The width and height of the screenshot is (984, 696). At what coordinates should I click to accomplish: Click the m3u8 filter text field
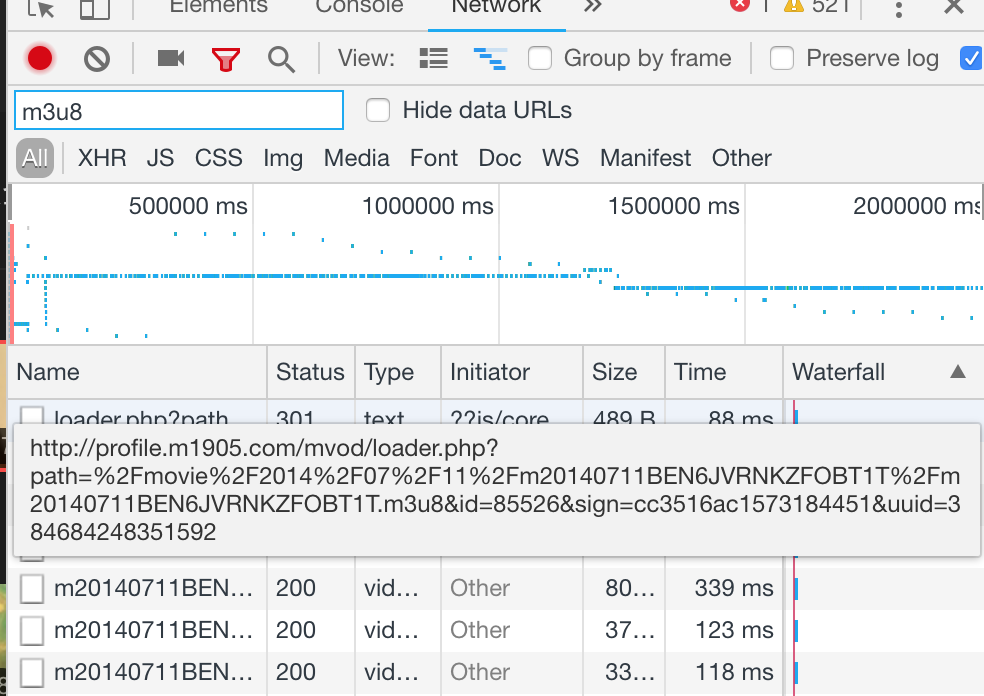tap(179, 111)
